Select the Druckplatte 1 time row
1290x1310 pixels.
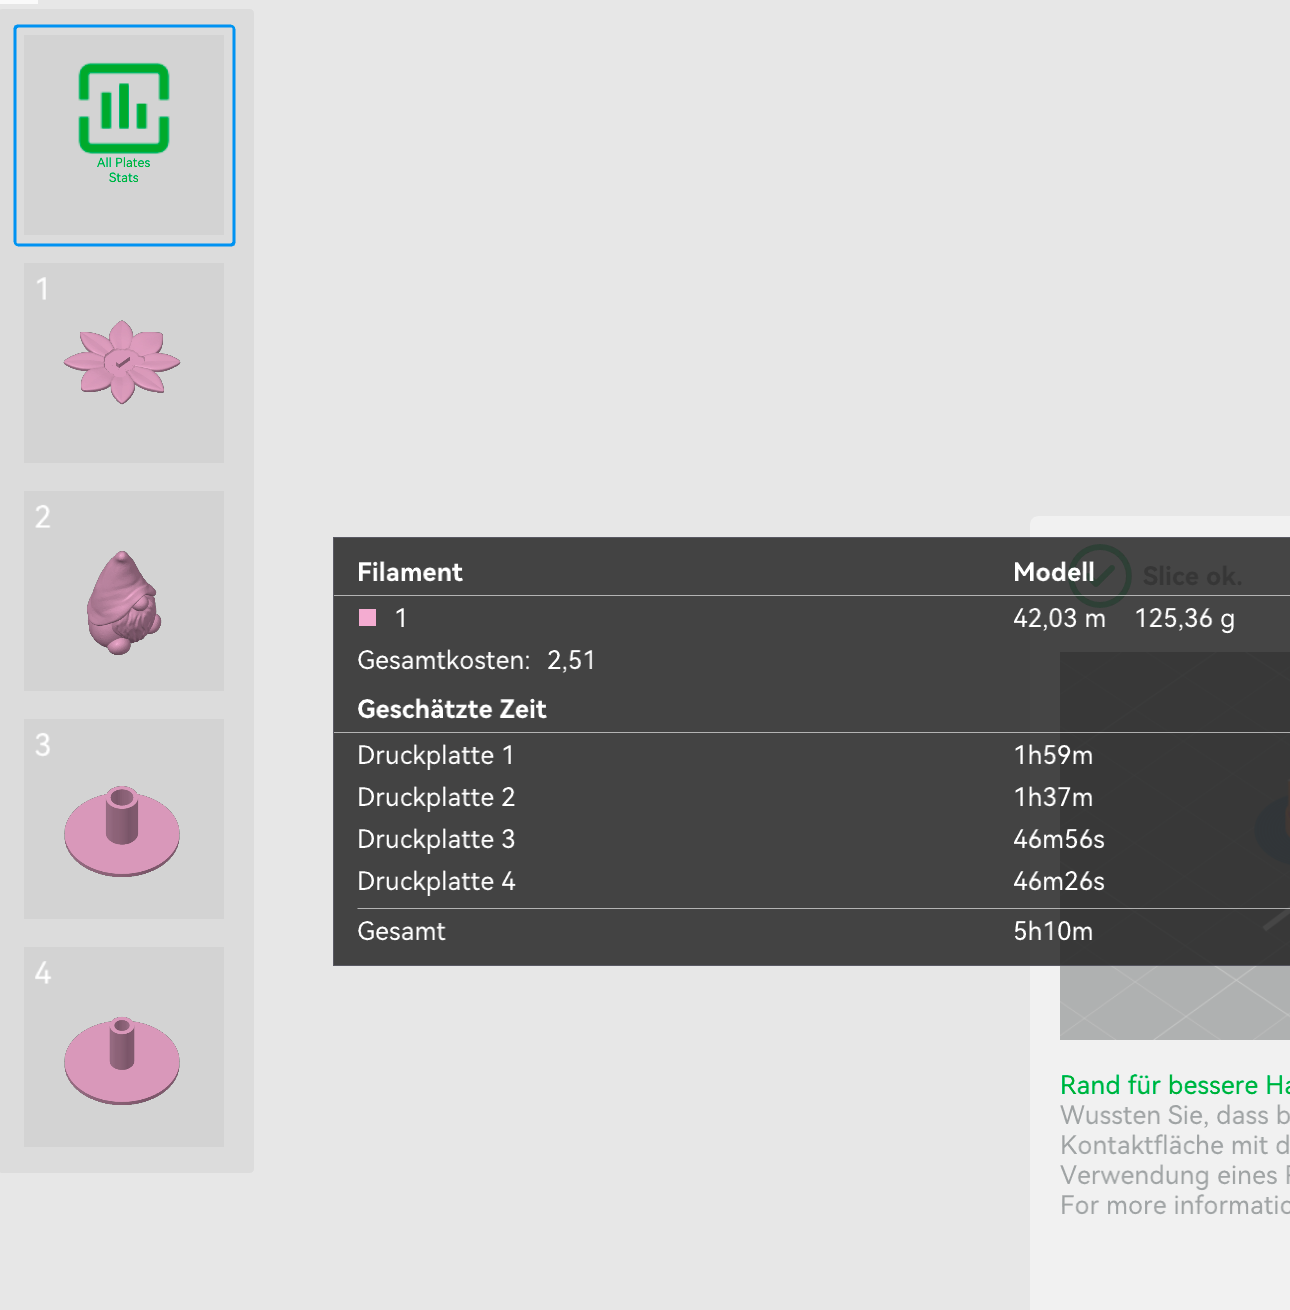(436, 755)
